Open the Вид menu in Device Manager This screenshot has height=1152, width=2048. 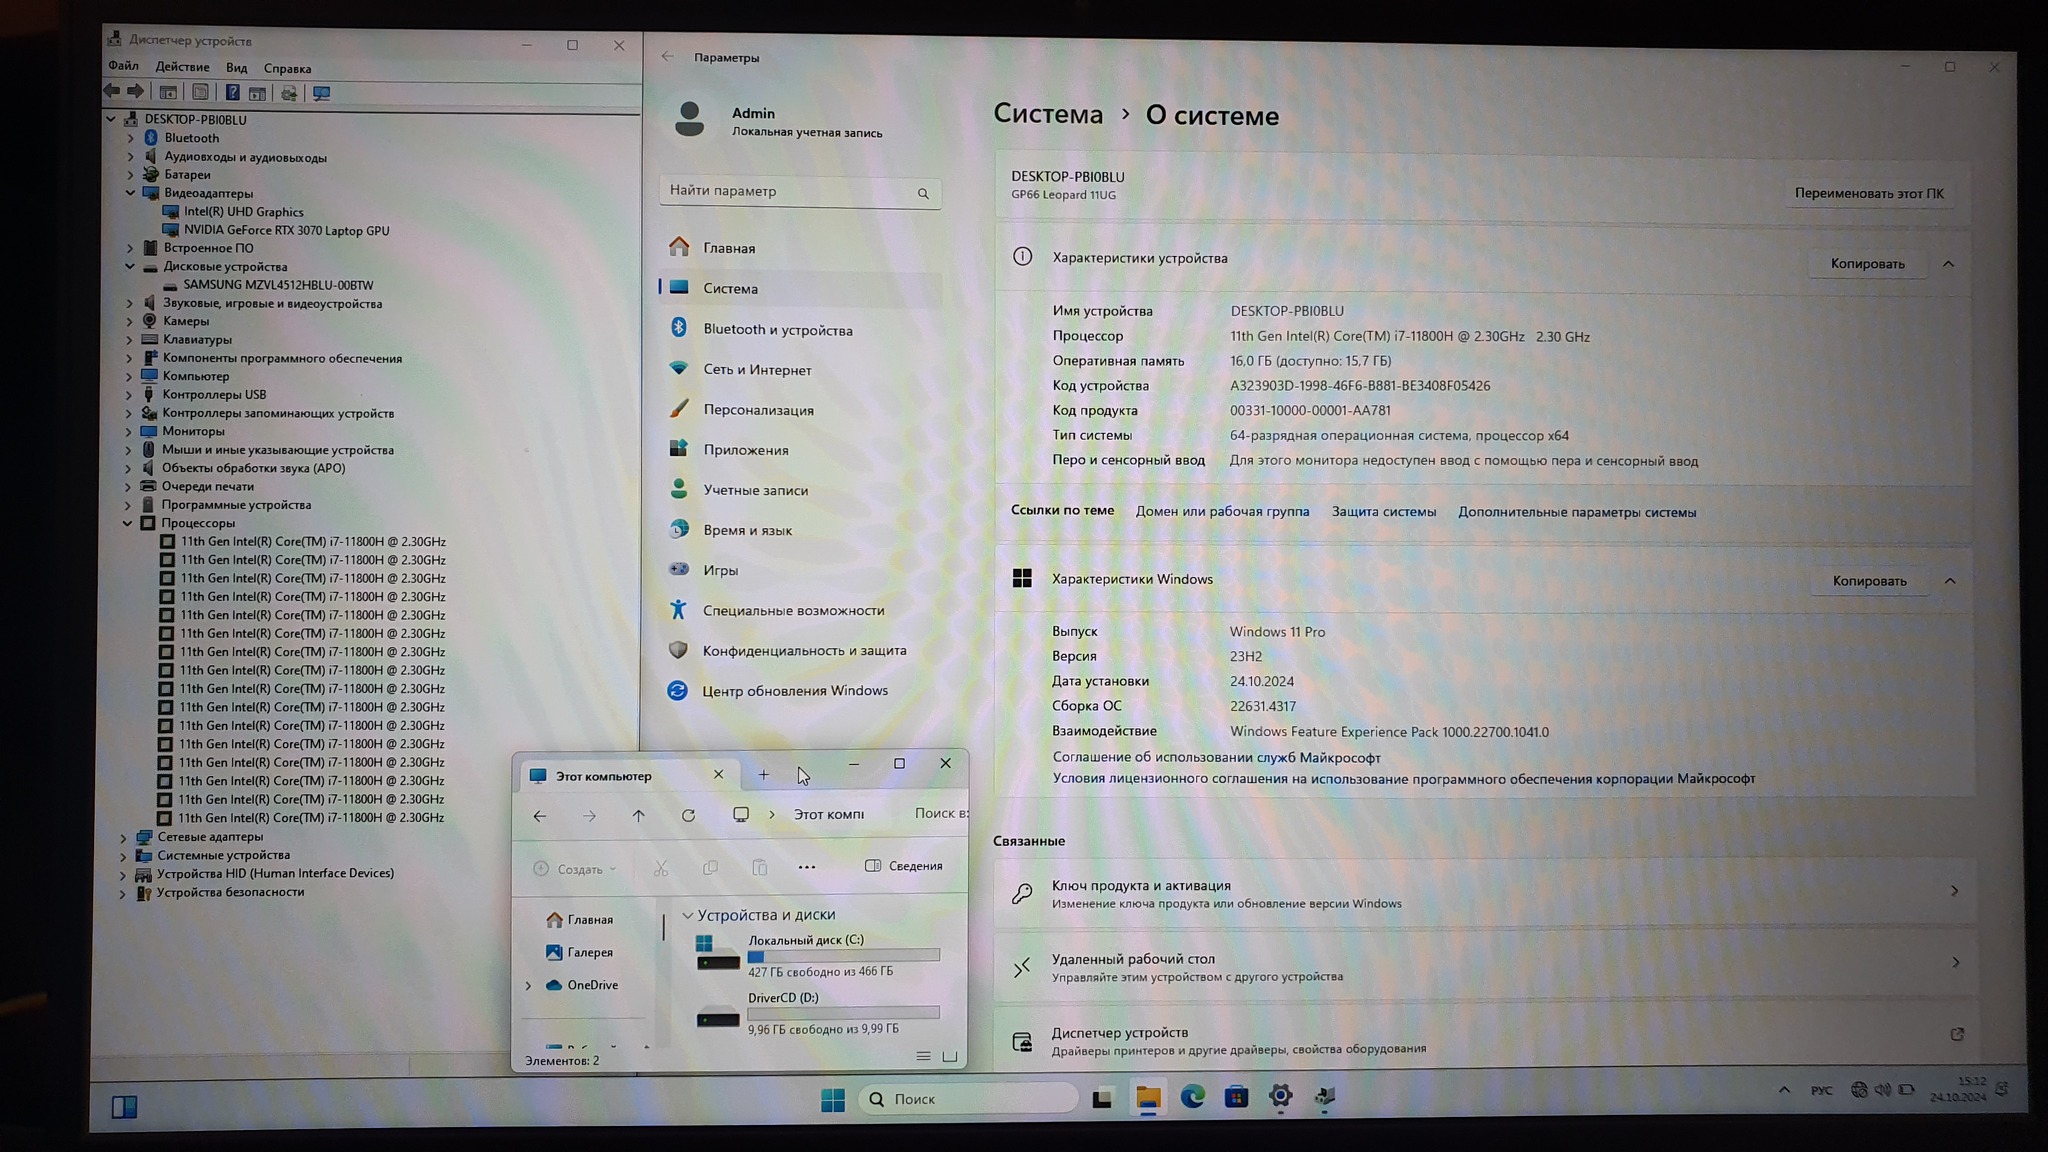[236, 68]
